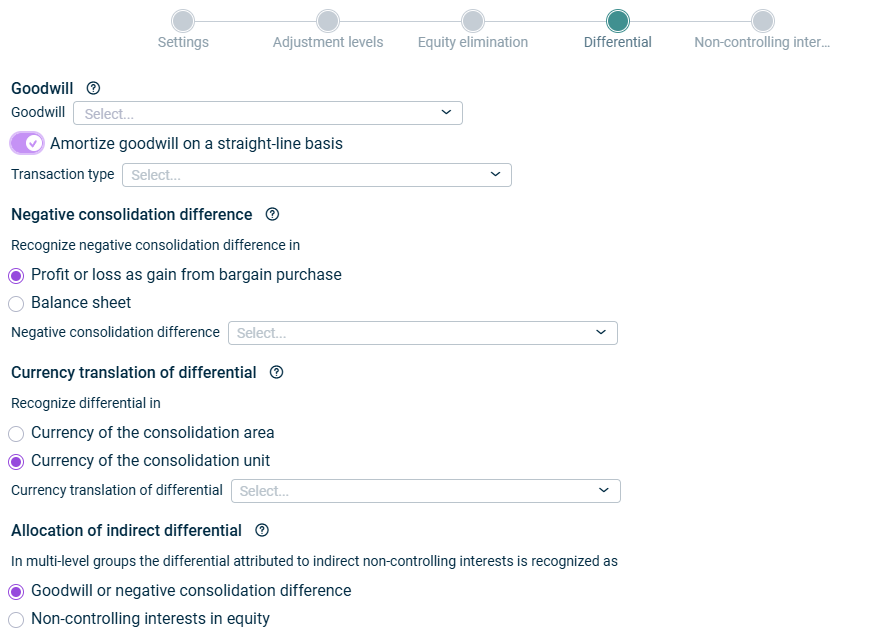Switch to Equity elimination step label
Viewport: 886px width, 644px height.
pos(473,42)
